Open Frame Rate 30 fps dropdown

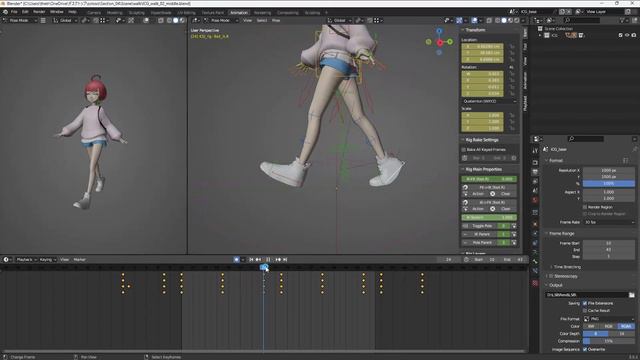pyautogui.click(x=609, y=222)
